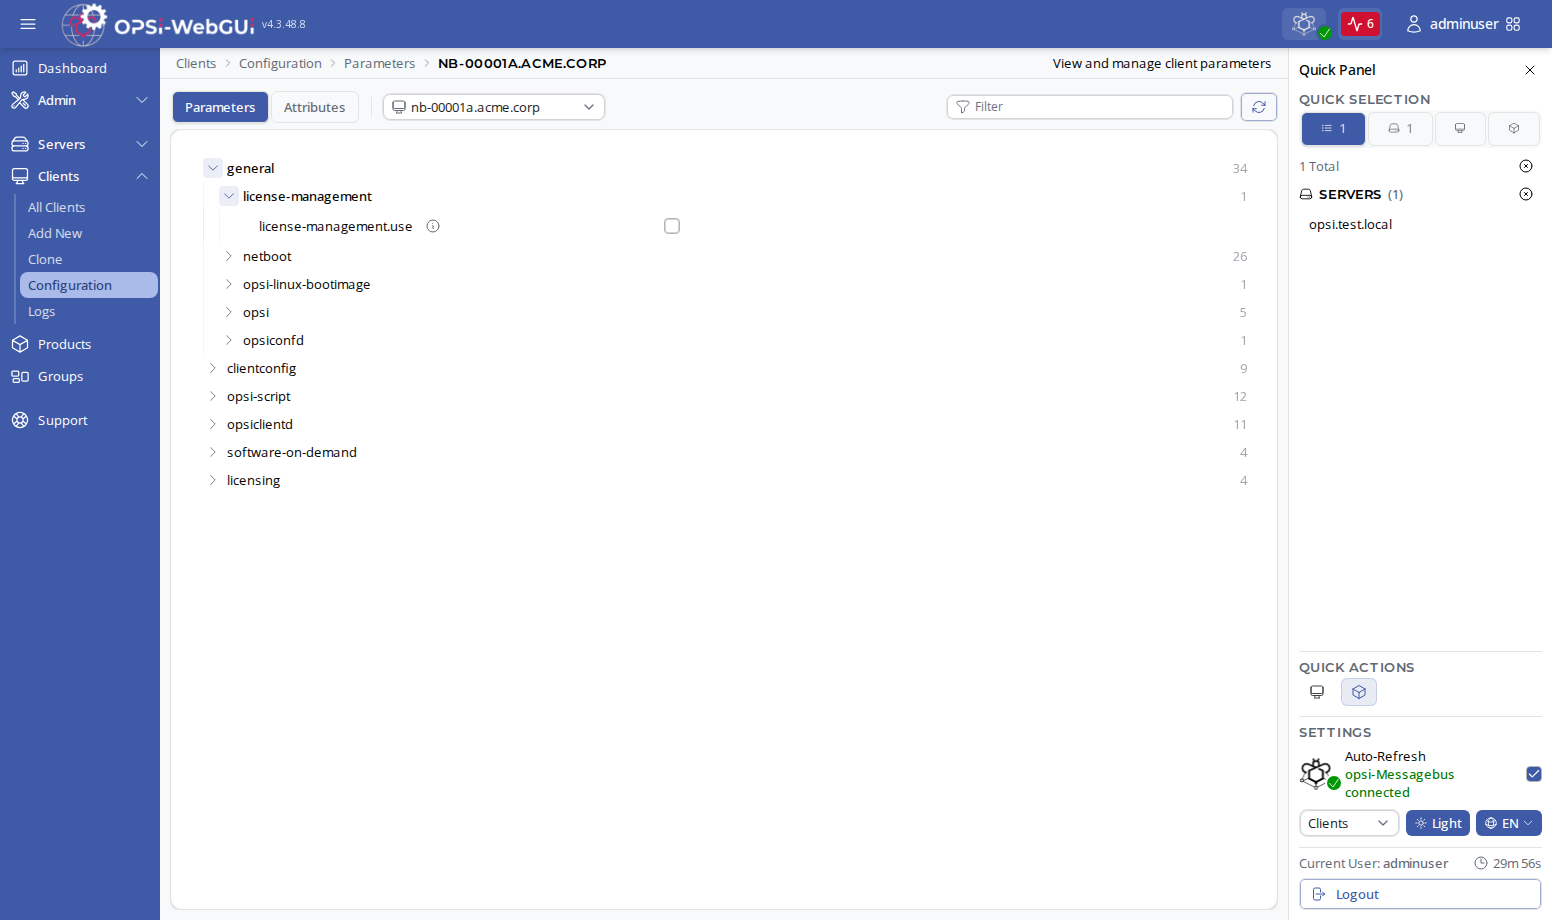Toggle the Auto-Refresh checkbox
The image size is (1552, 920).
1534,774
